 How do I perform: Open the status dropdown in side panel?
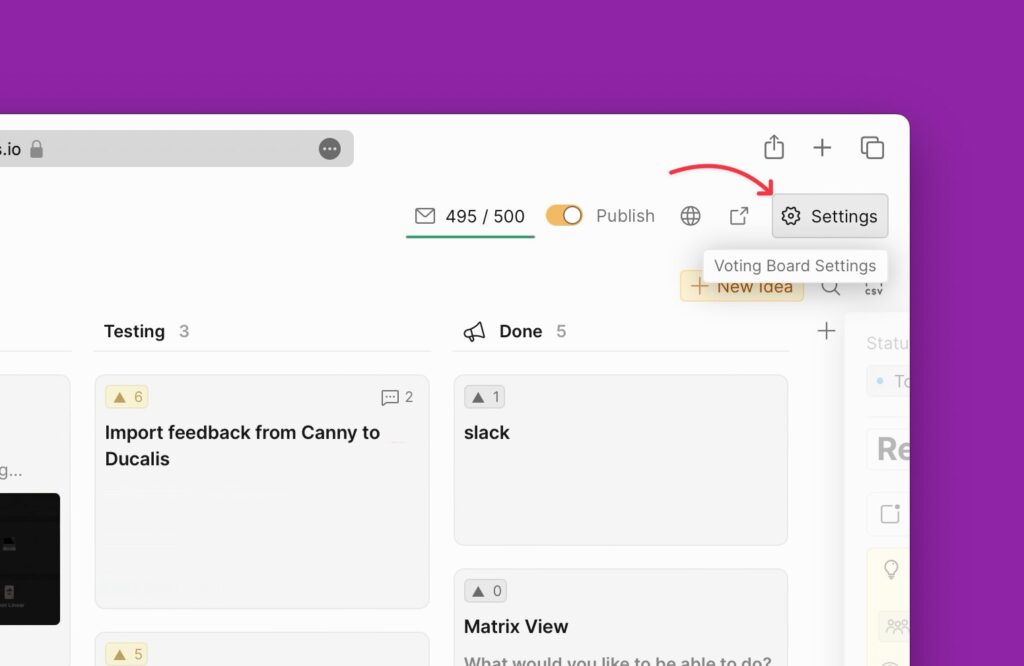(x=890, y=381)
